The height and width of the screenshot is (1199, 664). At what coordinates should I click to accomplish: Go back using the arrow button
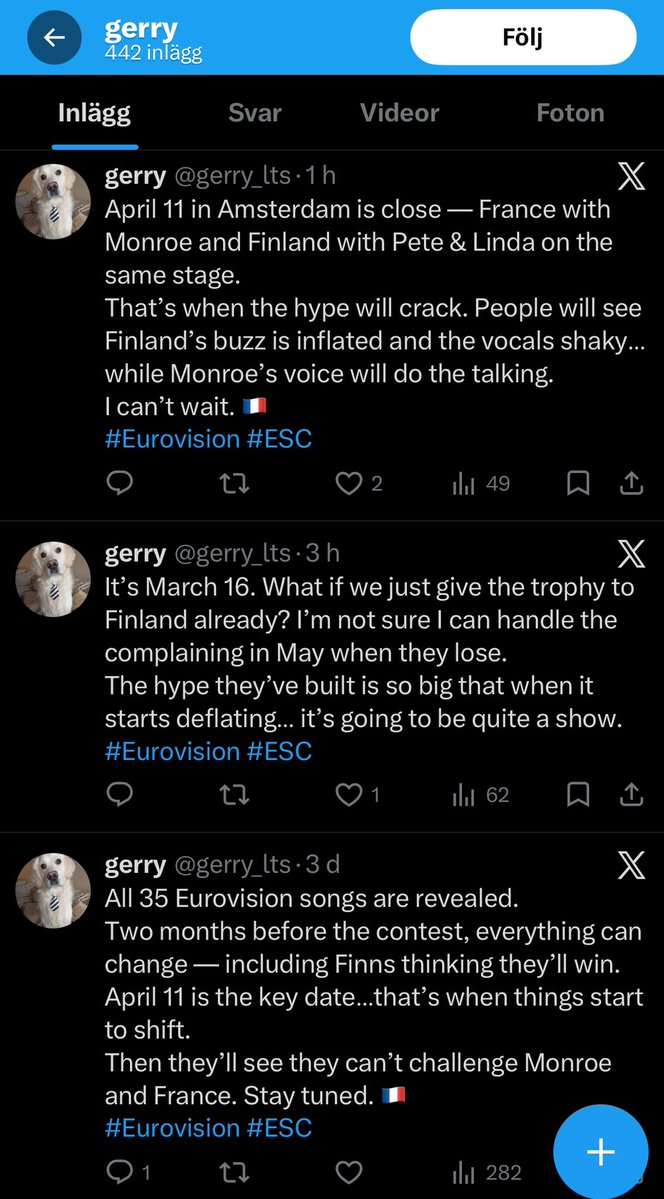tap(54, 37)
